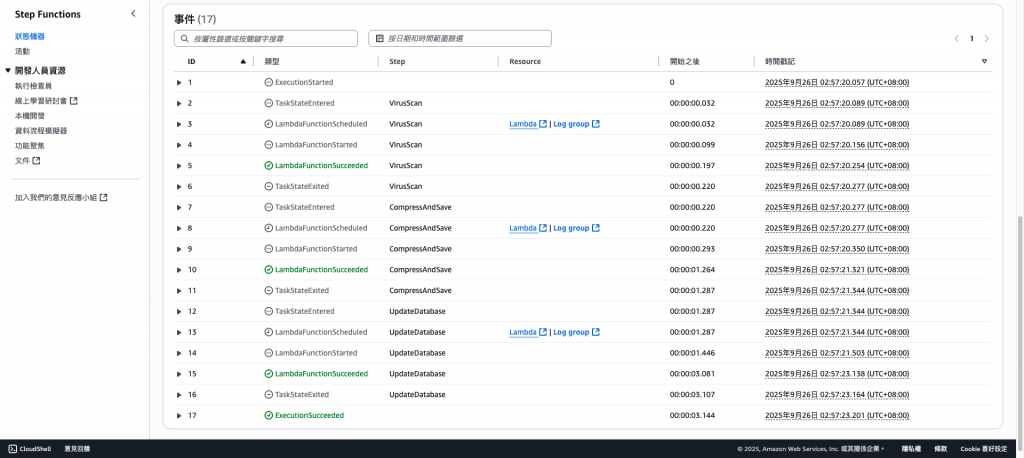Click clock icon on row 8 LambdaFunctionScheduled
The width and height of the screenshot is (1024, 458).
[268, 228]
